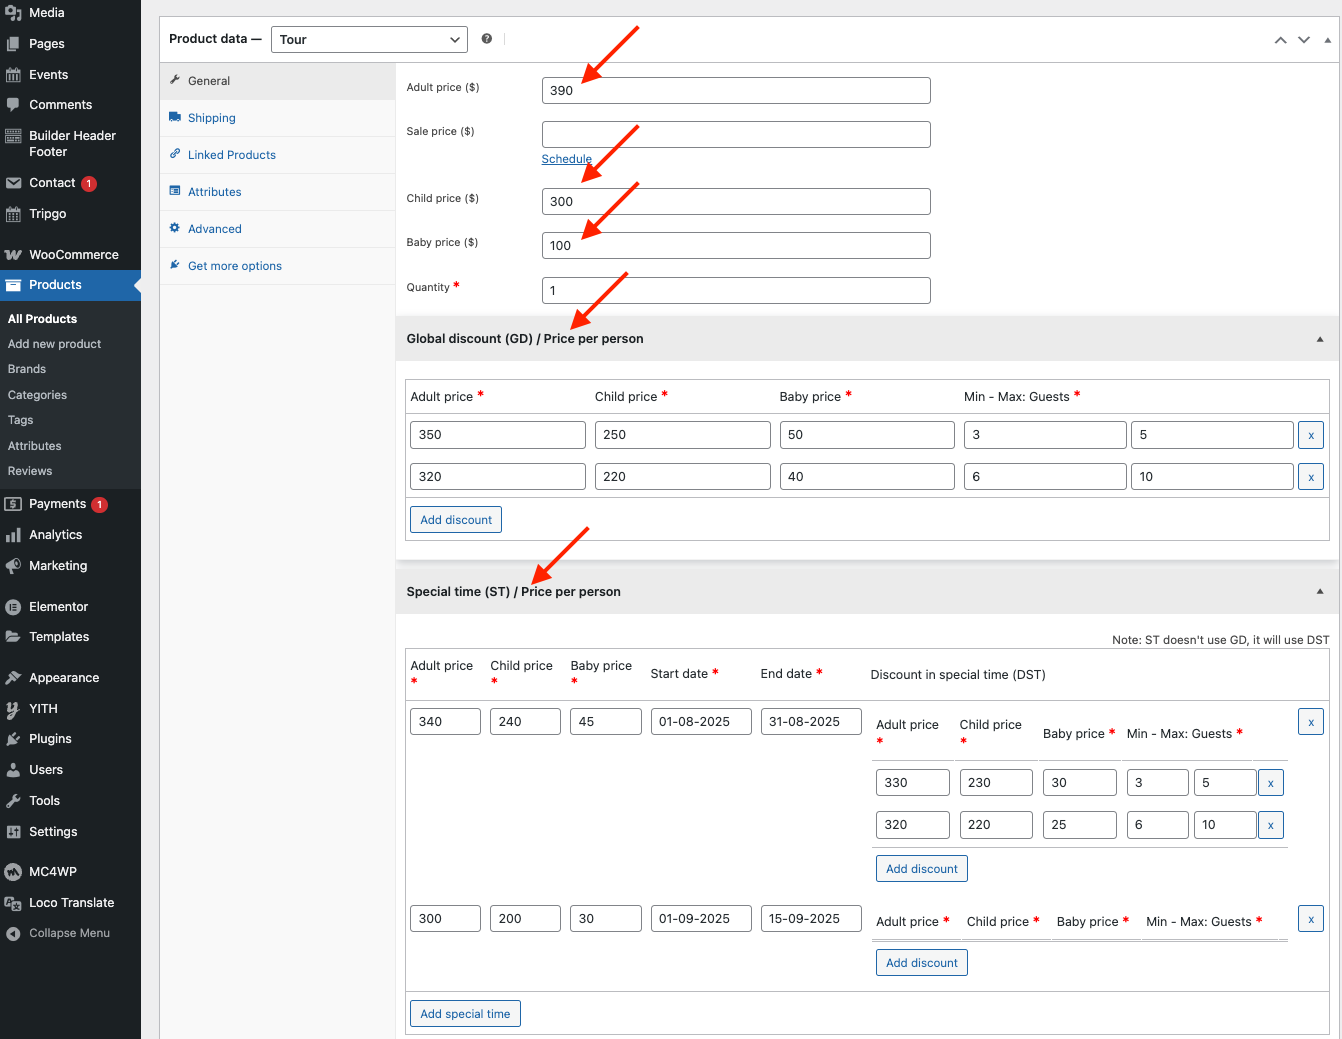1342x1039 pixels.
Task: Open Media from the sidebar icon
Action: pyautogui.click(x=13, y=13)
